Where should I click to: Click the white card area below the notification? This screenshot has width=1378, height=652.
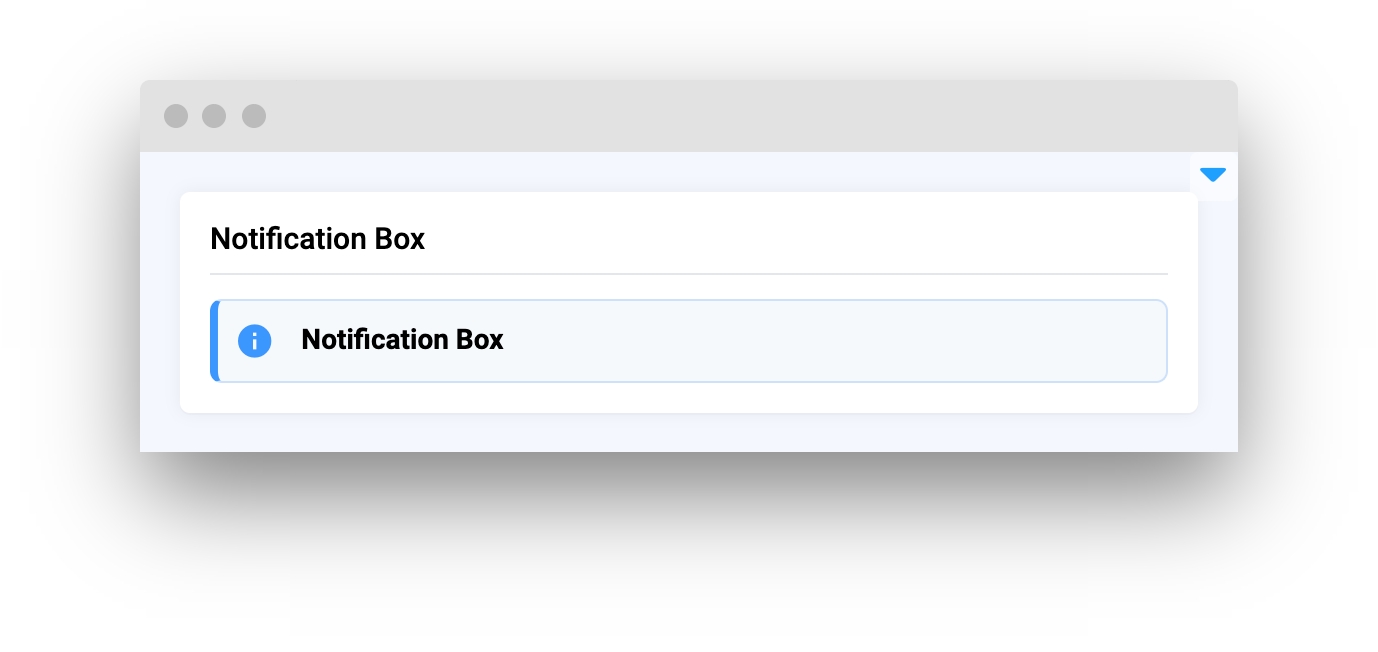(689, 398)
